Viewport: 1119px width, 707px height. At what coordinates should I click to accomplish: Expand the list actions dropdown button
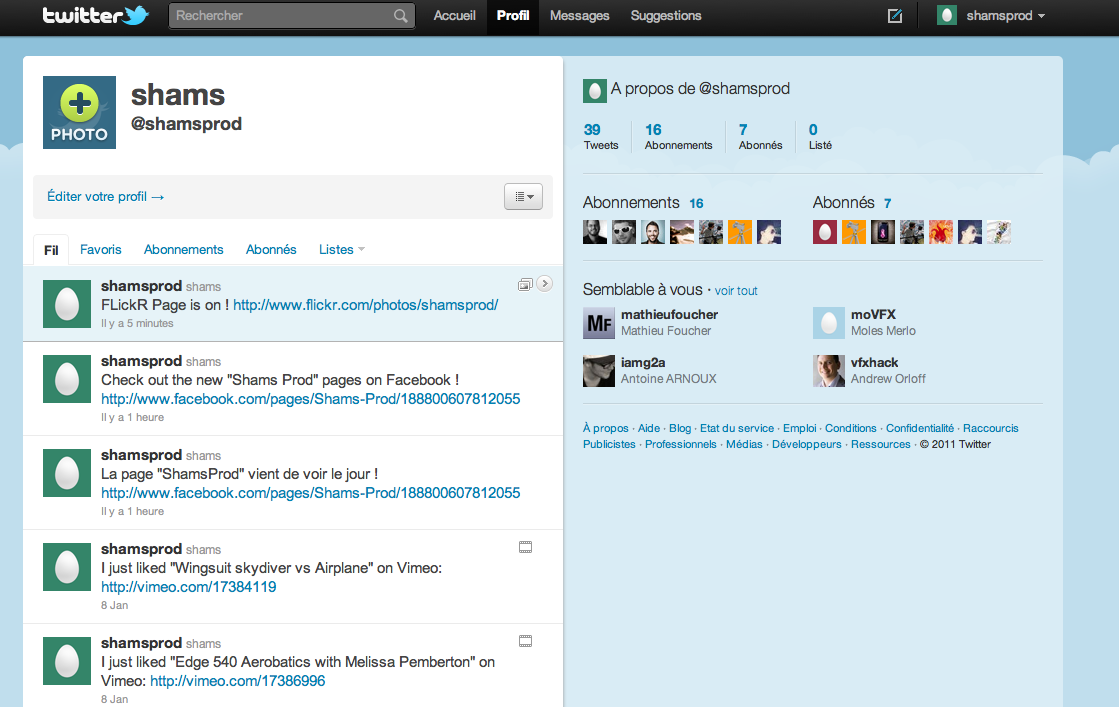pyautogui.click(x=523, y=197)
